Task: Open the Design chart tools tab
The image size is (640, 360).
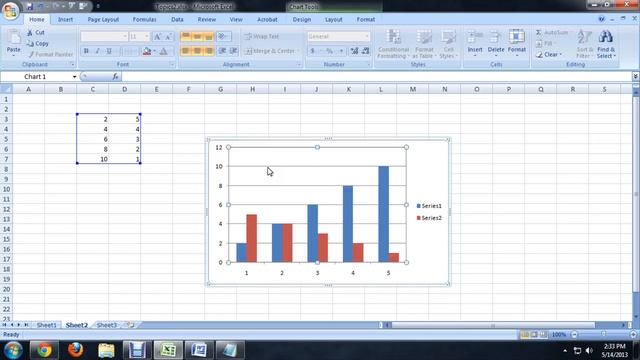Action: 302,19
